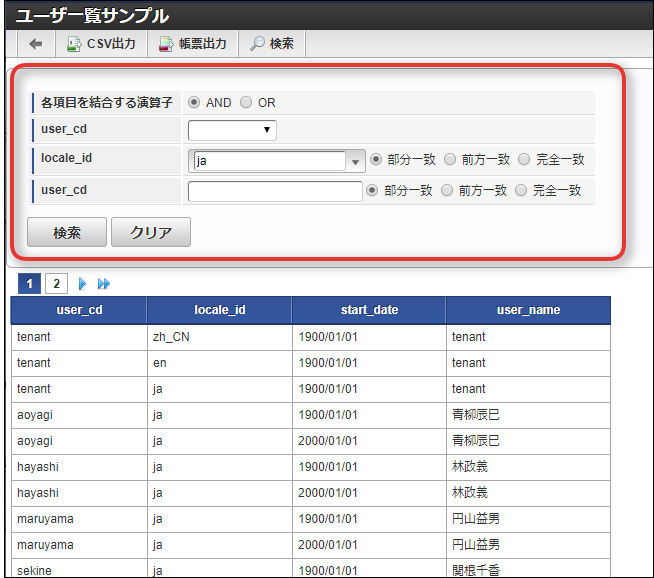Sort by the user_cd column header

(x=79, y=310)
